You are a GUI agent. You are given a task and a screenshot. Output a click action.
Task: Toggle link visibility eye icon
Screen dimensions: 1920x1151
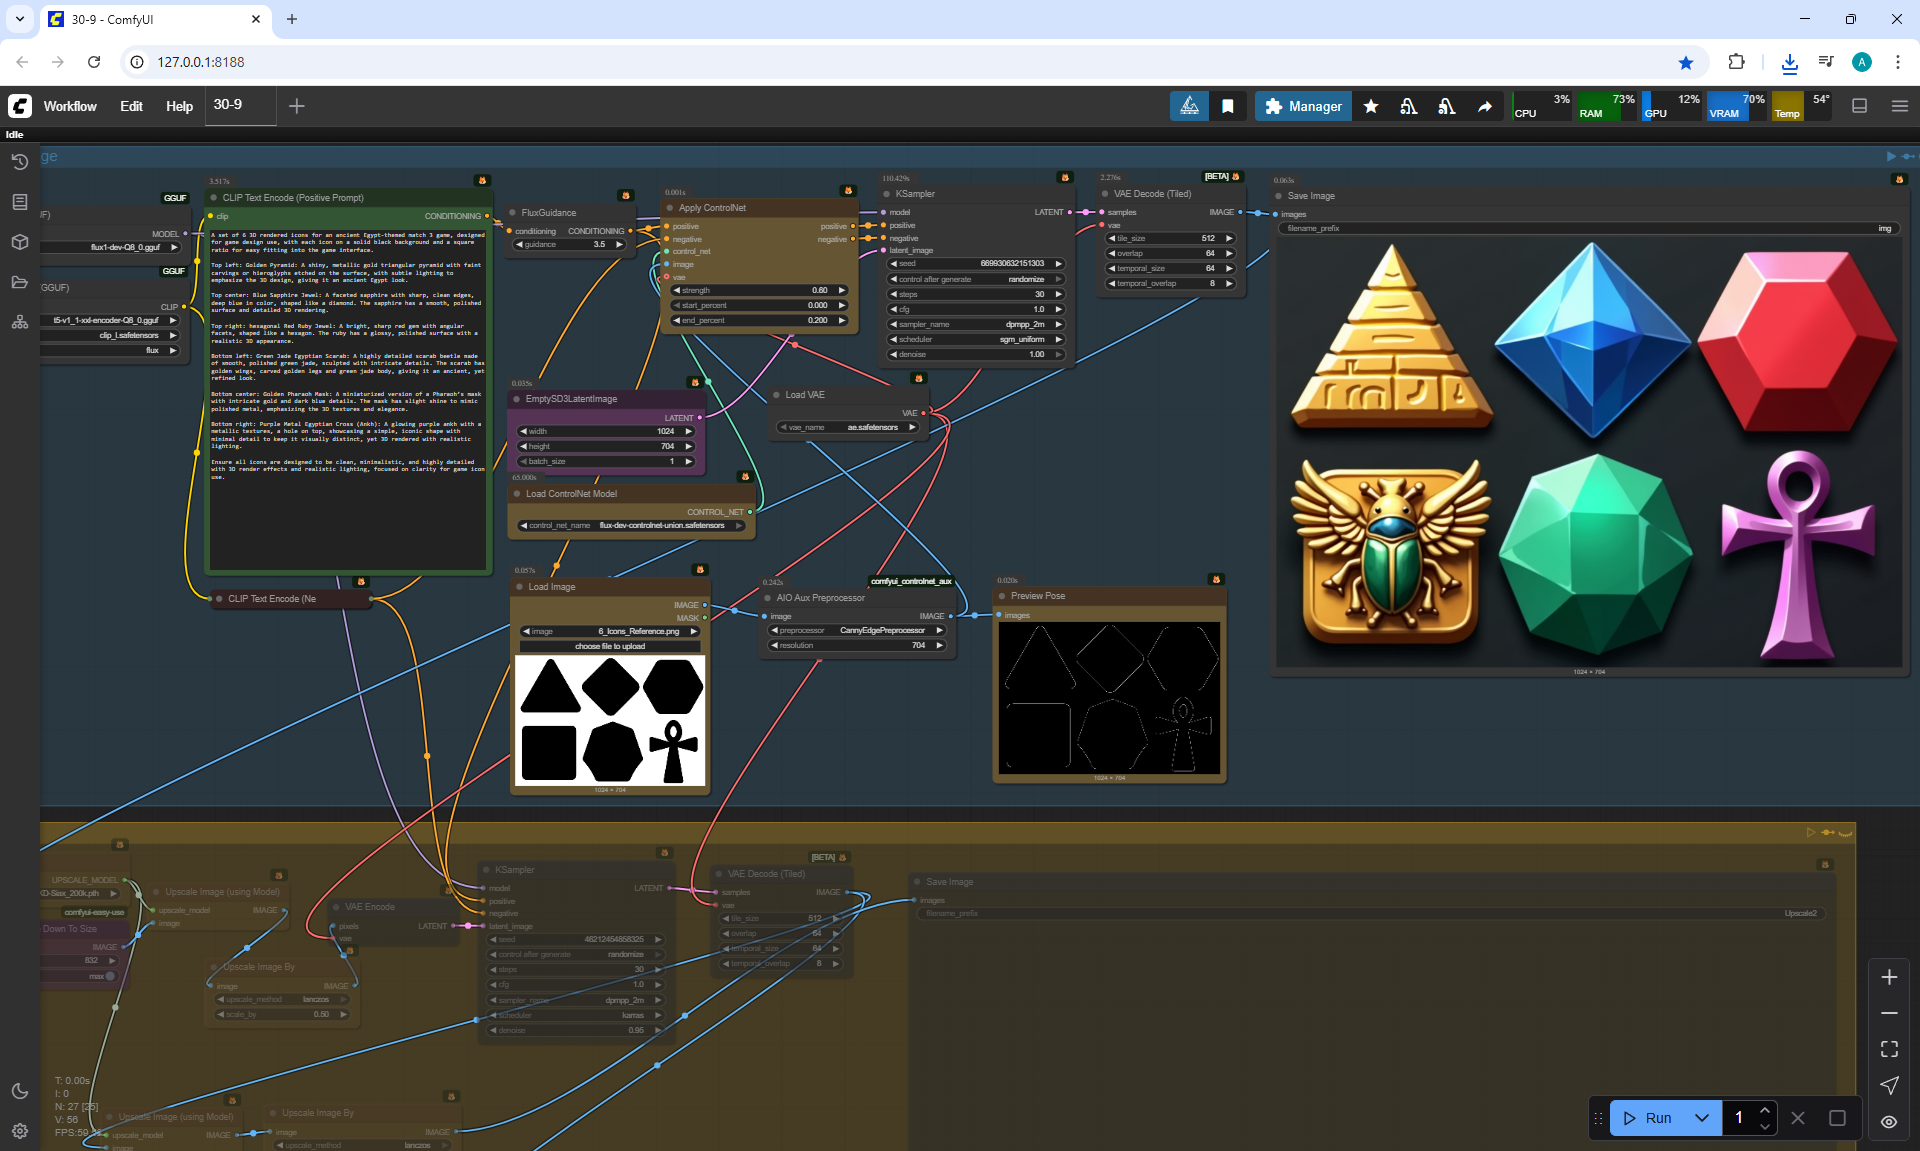[x=1888, y=1122]
